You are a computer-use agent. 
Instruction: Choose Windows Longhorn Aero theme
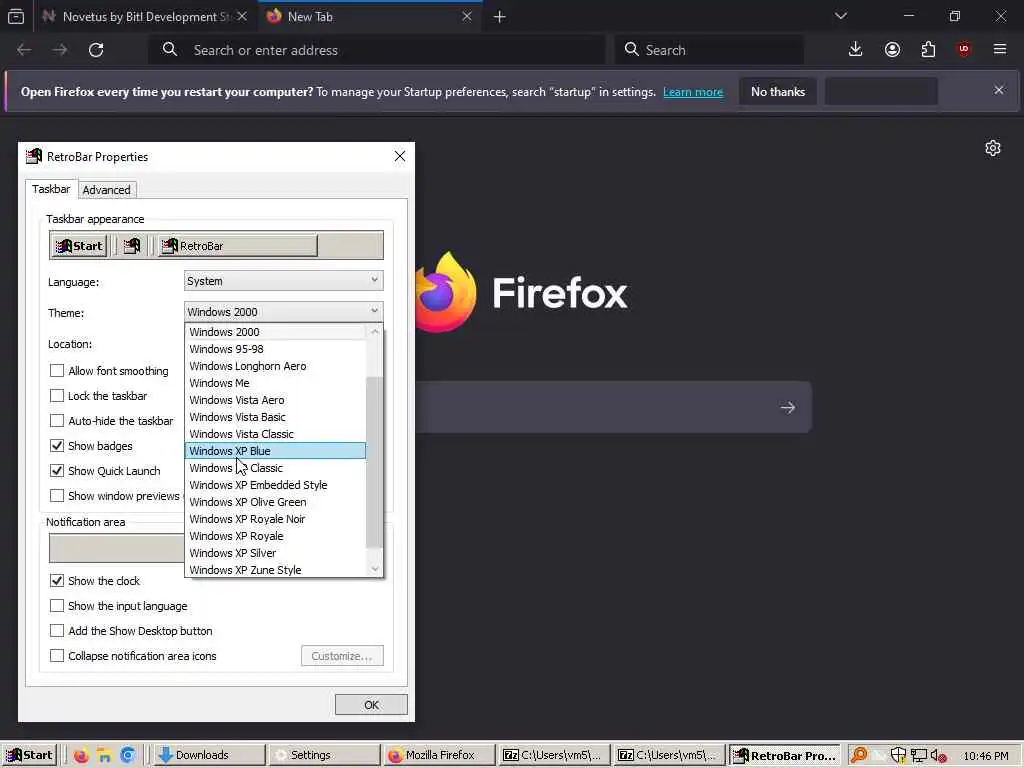point(275,366)
